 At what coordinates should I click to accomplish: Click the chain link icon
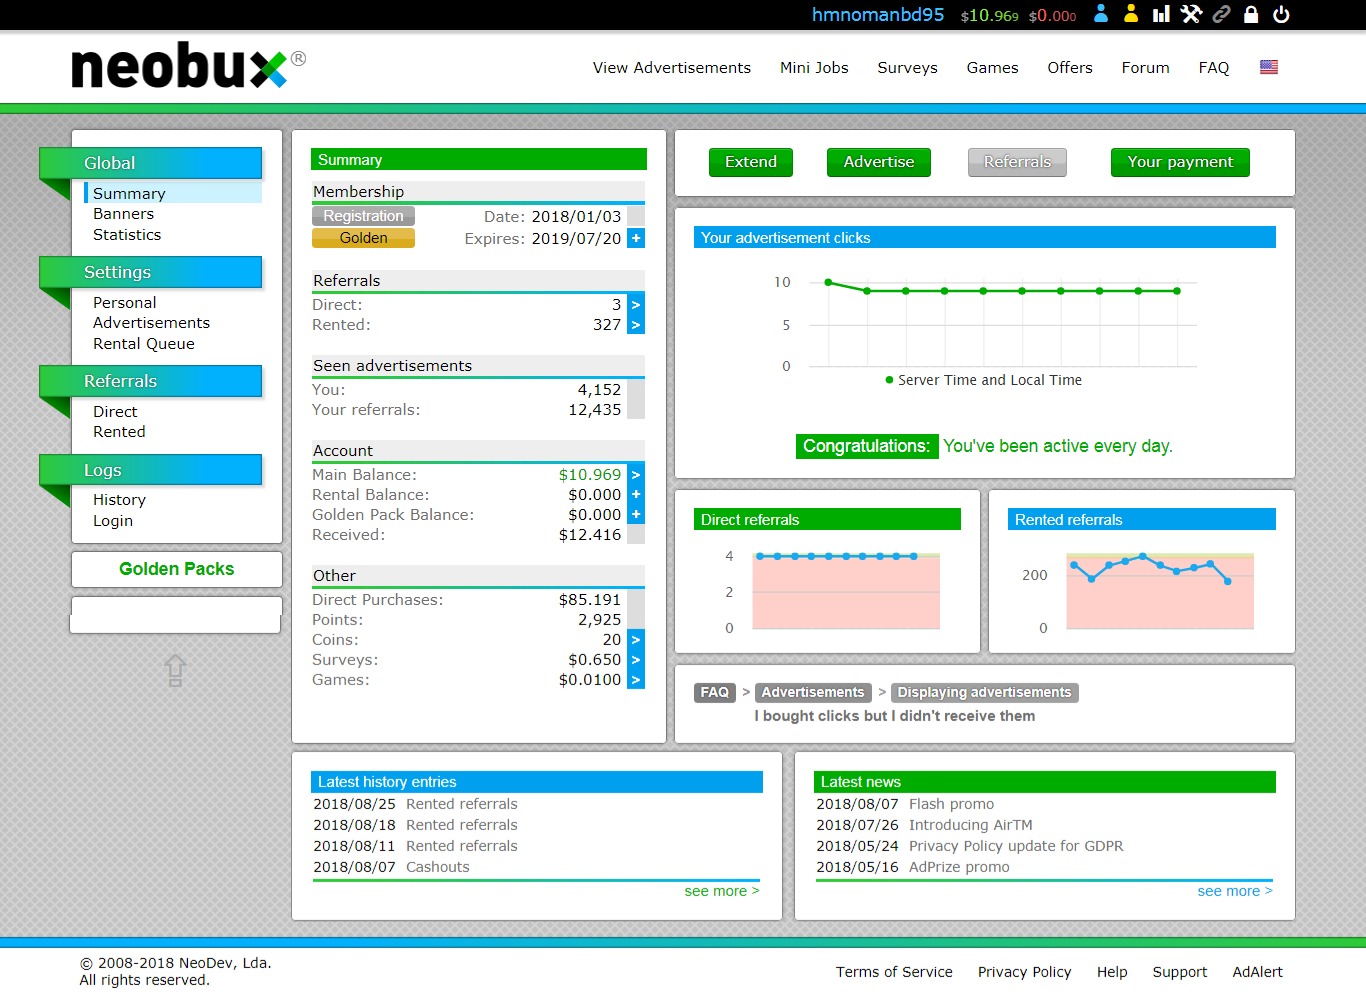pyautogui.click(x=1221, y=14)
